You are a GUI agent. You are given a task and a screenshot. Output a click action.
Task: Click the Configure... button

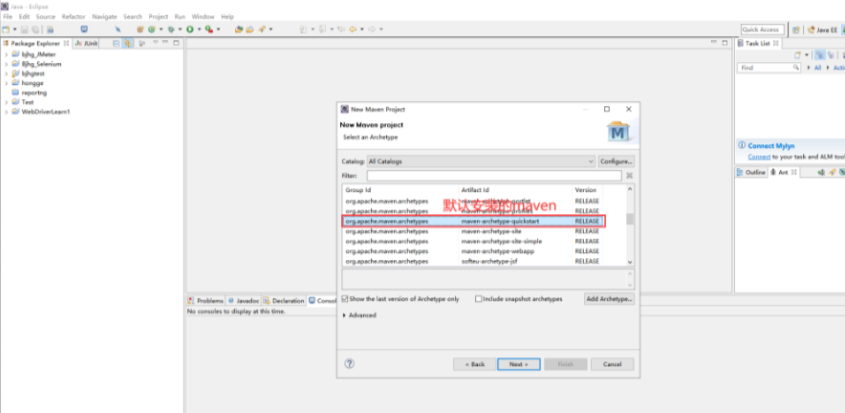(x=617, y=161)
